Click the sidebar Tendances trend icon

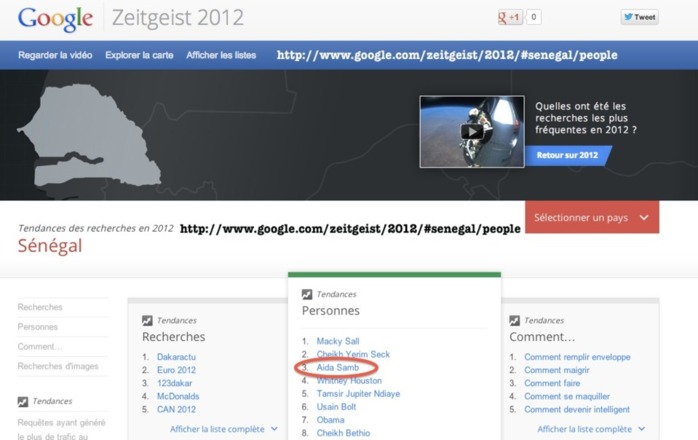pyautogui.click(x=23, y=402)
